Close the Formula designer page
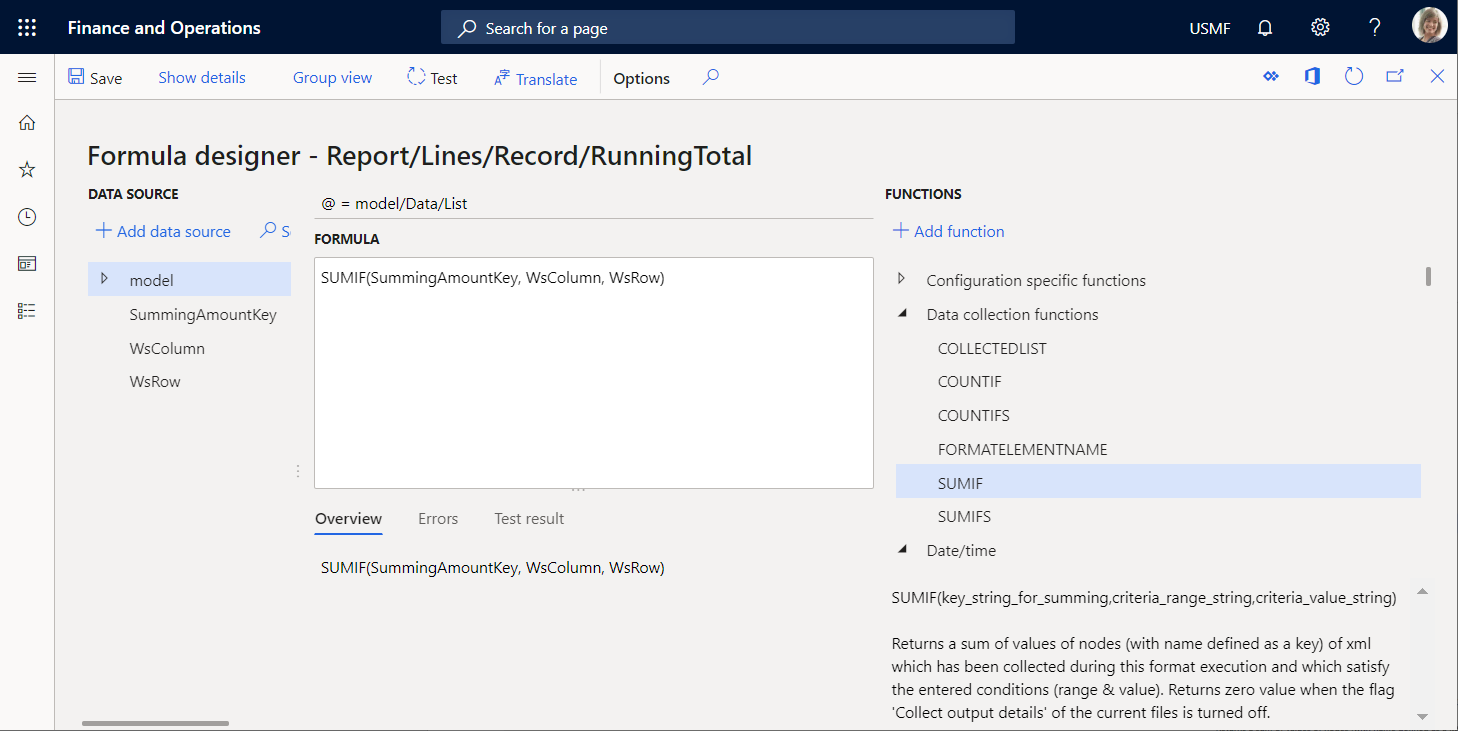Viewport: 1458px width, 731px height. (x=1437, y=77)
